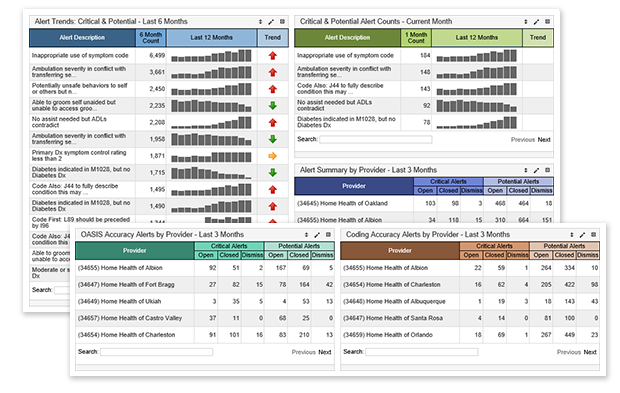Click the green down arrow for the 2,235 count row
The image size is (620, 393).
pos(272,106)
